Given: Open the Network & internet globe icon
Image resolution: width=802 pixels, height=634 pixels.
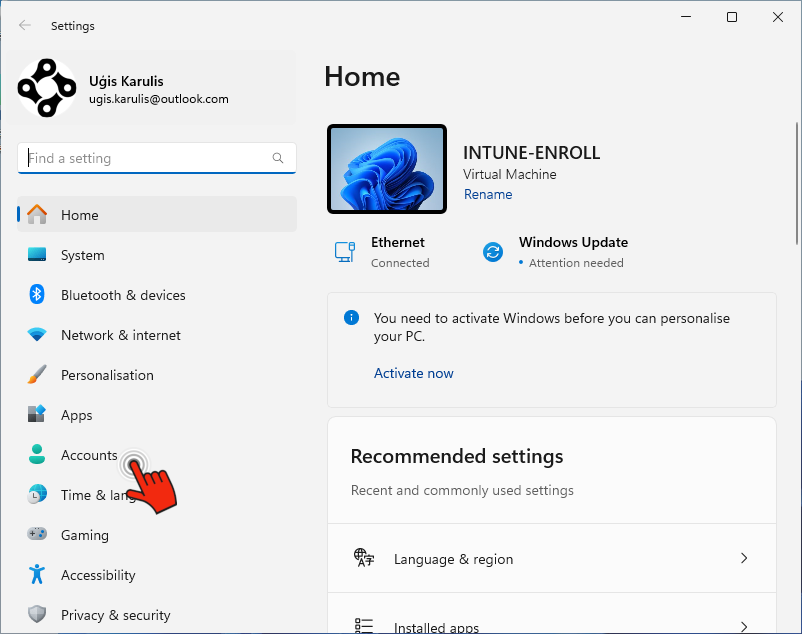Looking at the screenshot, I should 34,335.
